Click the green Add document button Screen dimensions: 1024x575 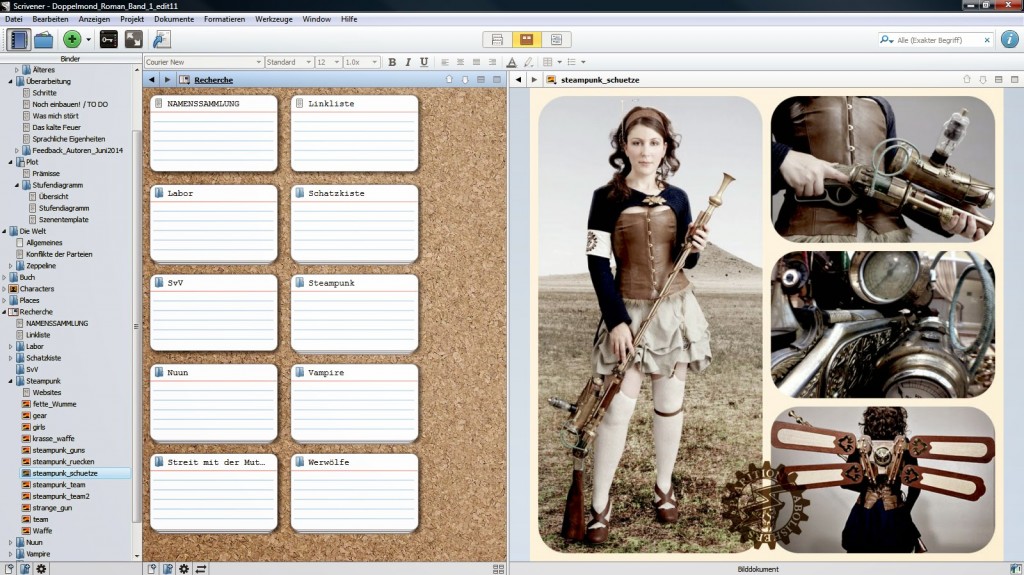[71, 40]
